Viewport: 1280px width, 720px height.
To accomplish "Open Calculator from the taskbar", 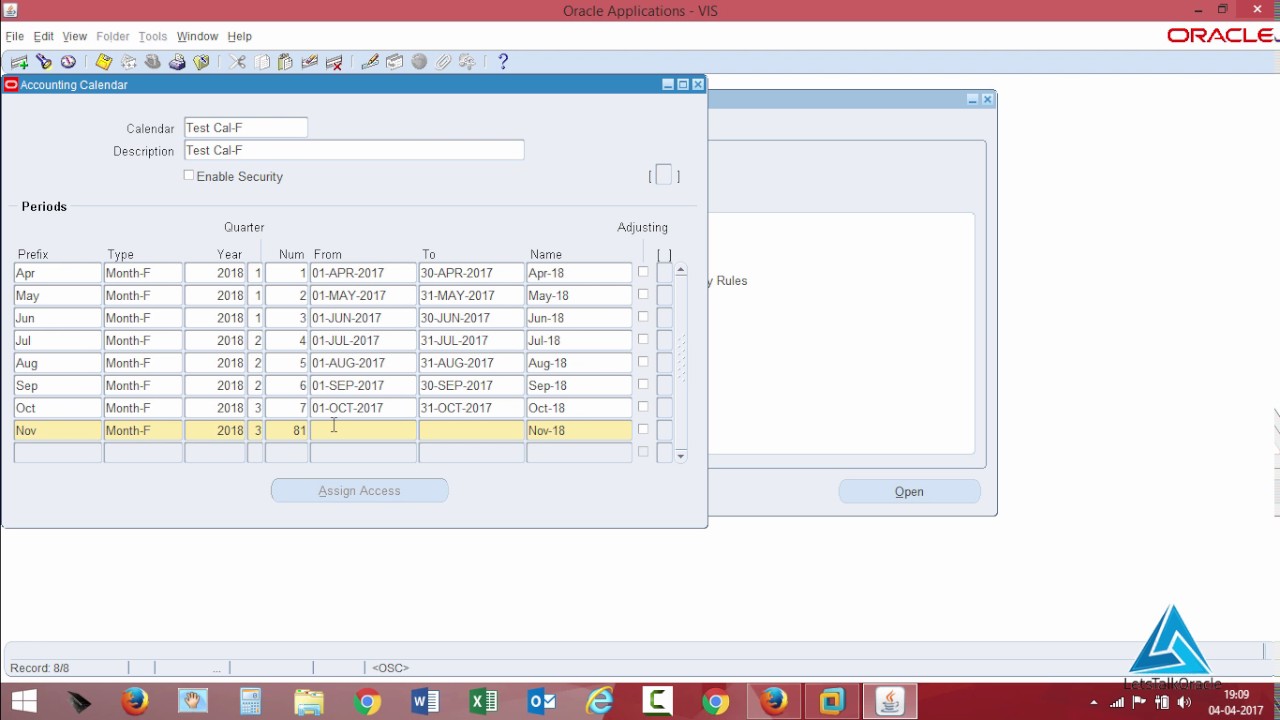I will [251, 702].
